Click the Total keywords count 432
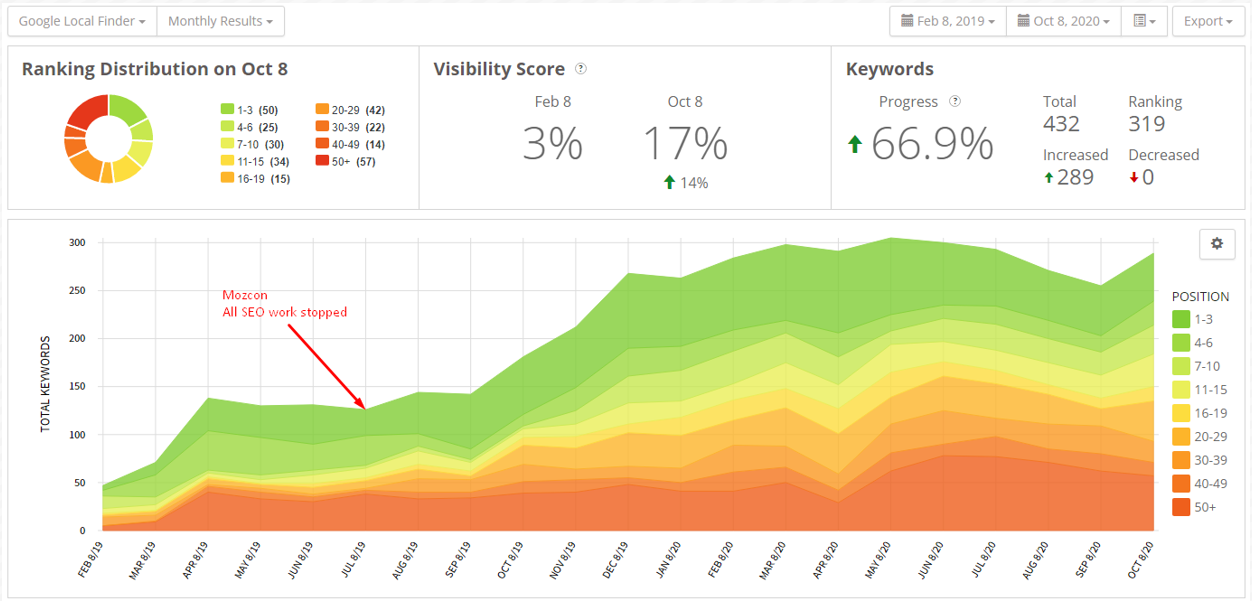Image resolution: width=1252 pixels, height=601 pixels. pos(1061,124)
